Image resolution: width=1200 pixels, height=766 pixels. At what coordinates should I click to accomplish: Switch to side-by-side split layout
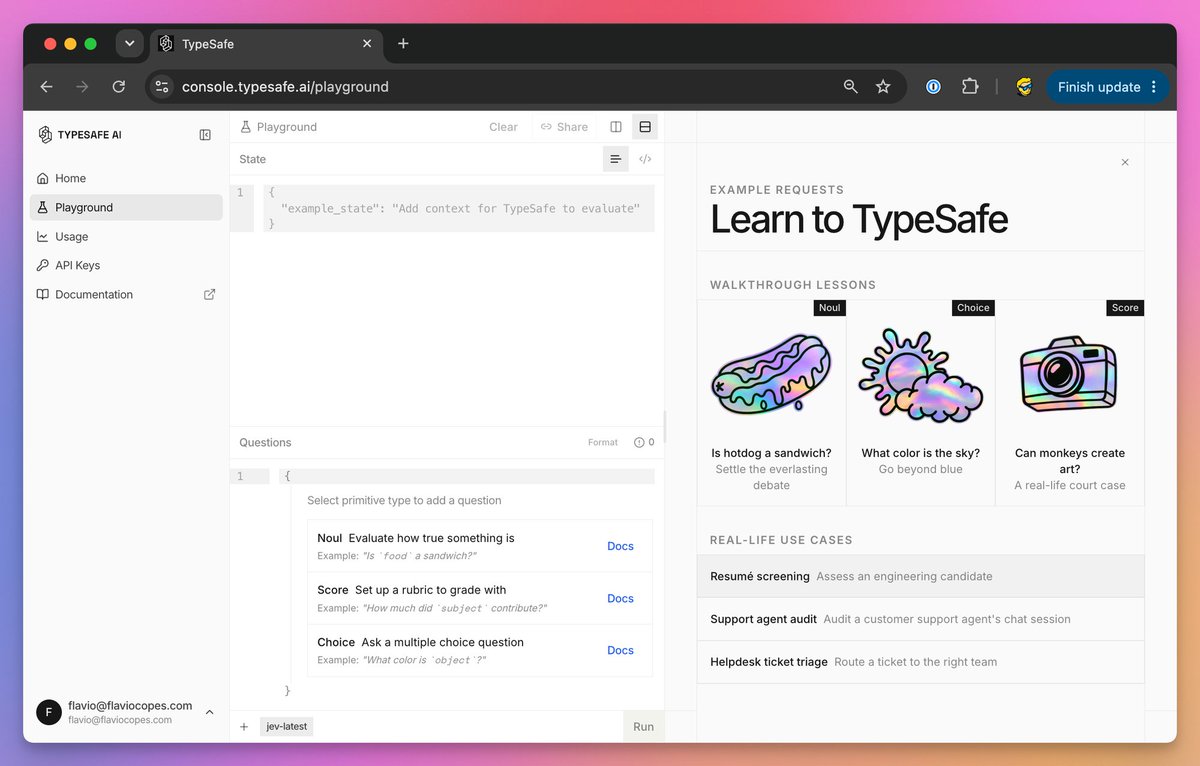click(x=616, y=127)
